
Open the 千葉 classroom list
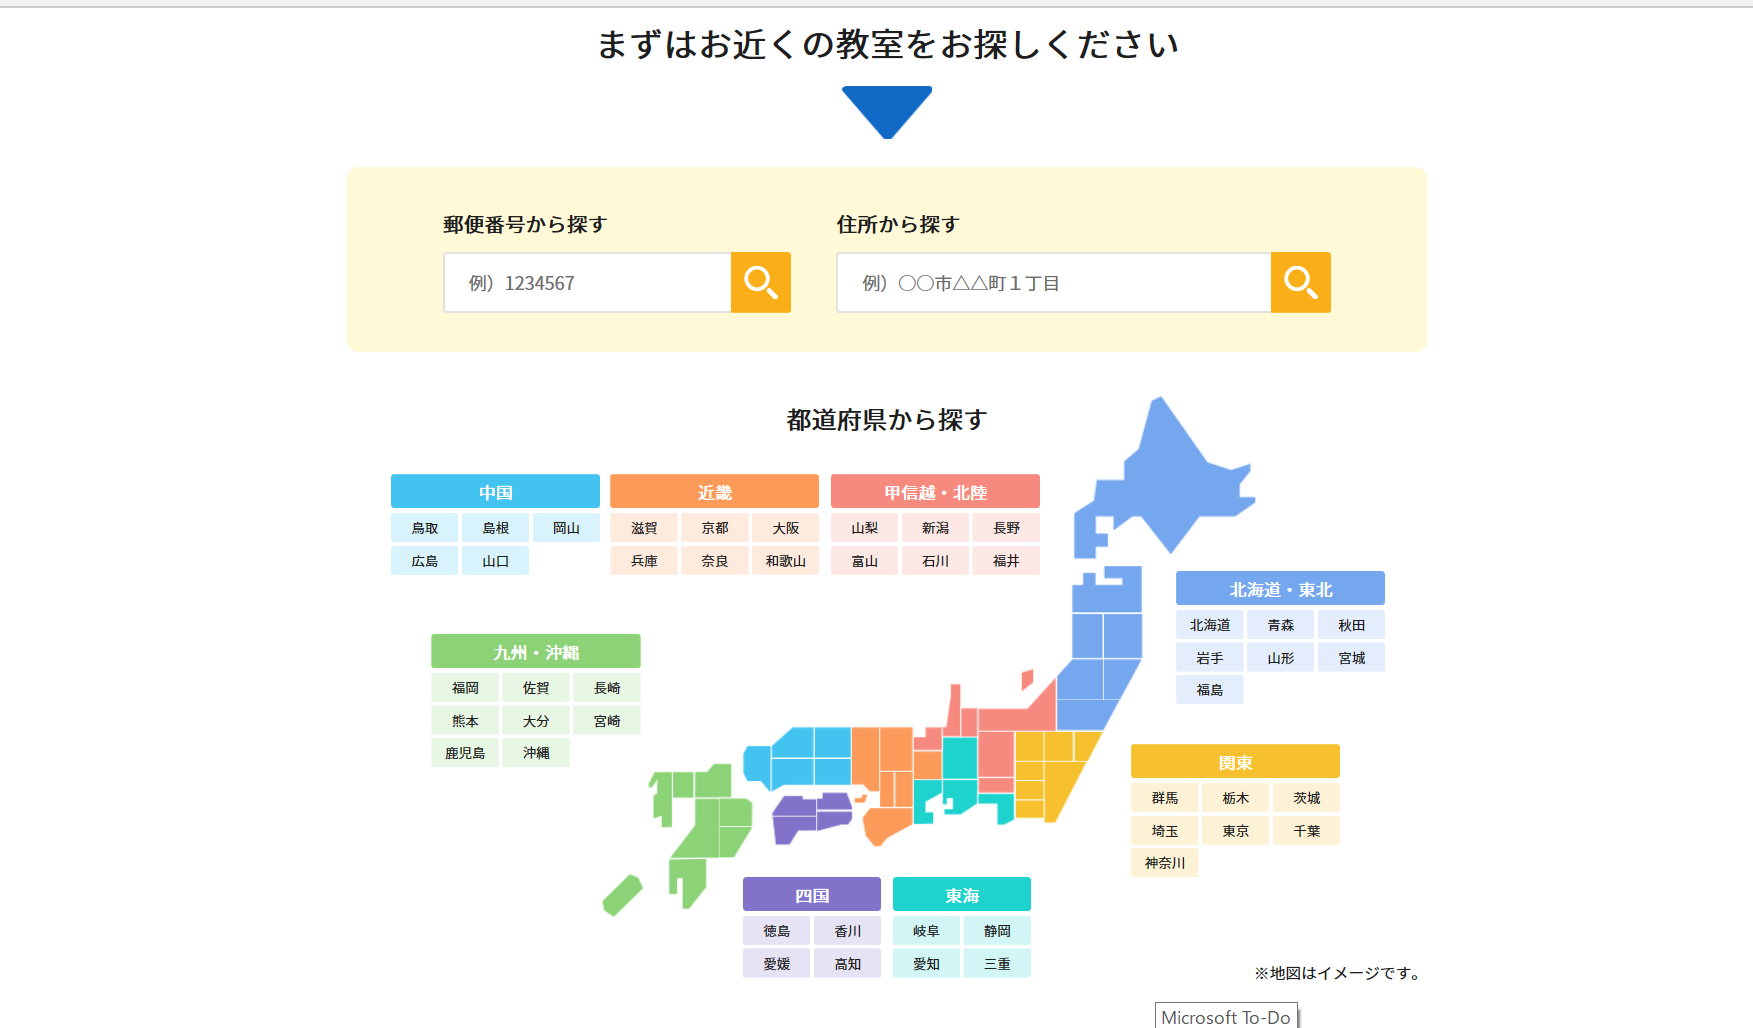click(x=1307, y=831)
